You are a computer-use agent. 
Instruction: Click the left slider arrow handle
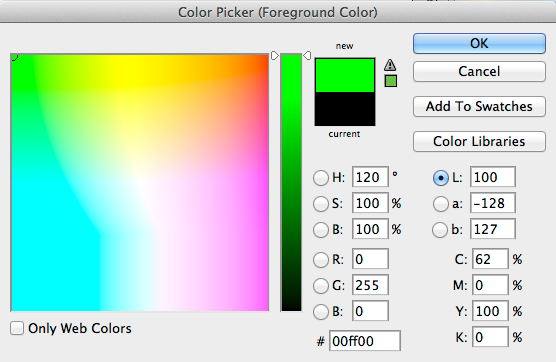275,56
